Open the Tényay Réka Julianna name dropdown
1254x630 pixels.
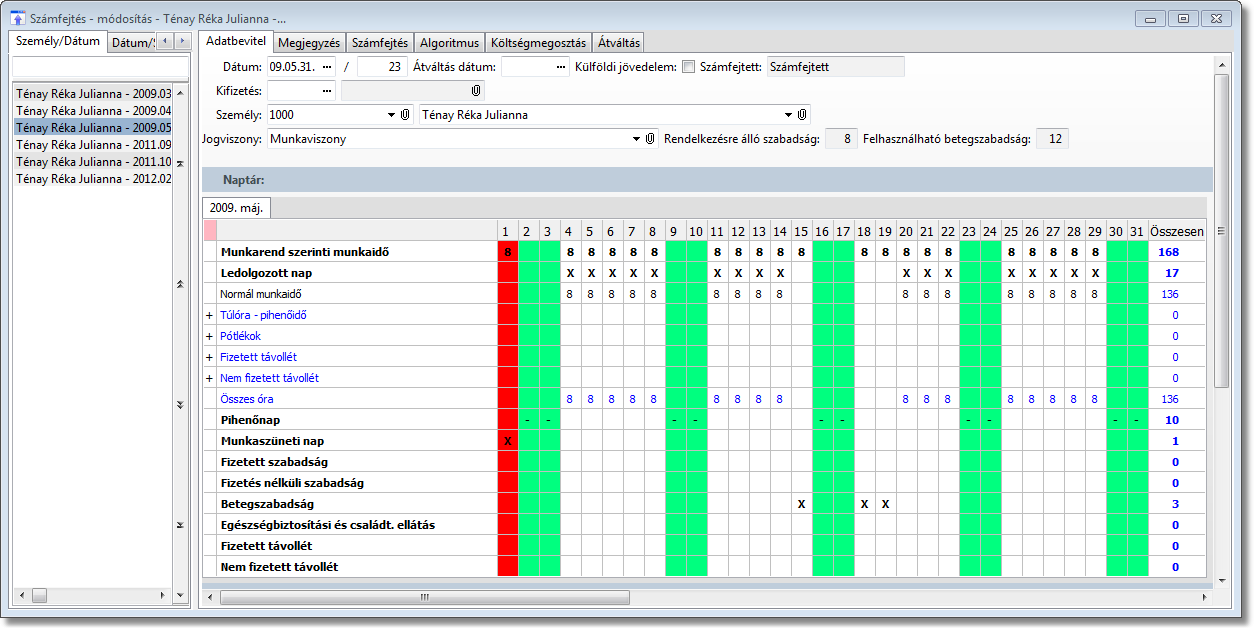pyautogui.click(x=788, y=115)
